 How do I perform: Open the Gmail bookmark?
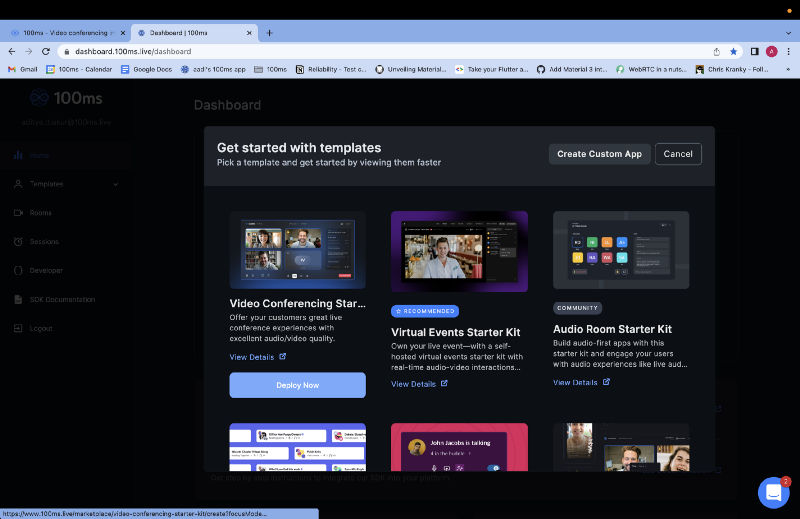(x=23, y=69)
